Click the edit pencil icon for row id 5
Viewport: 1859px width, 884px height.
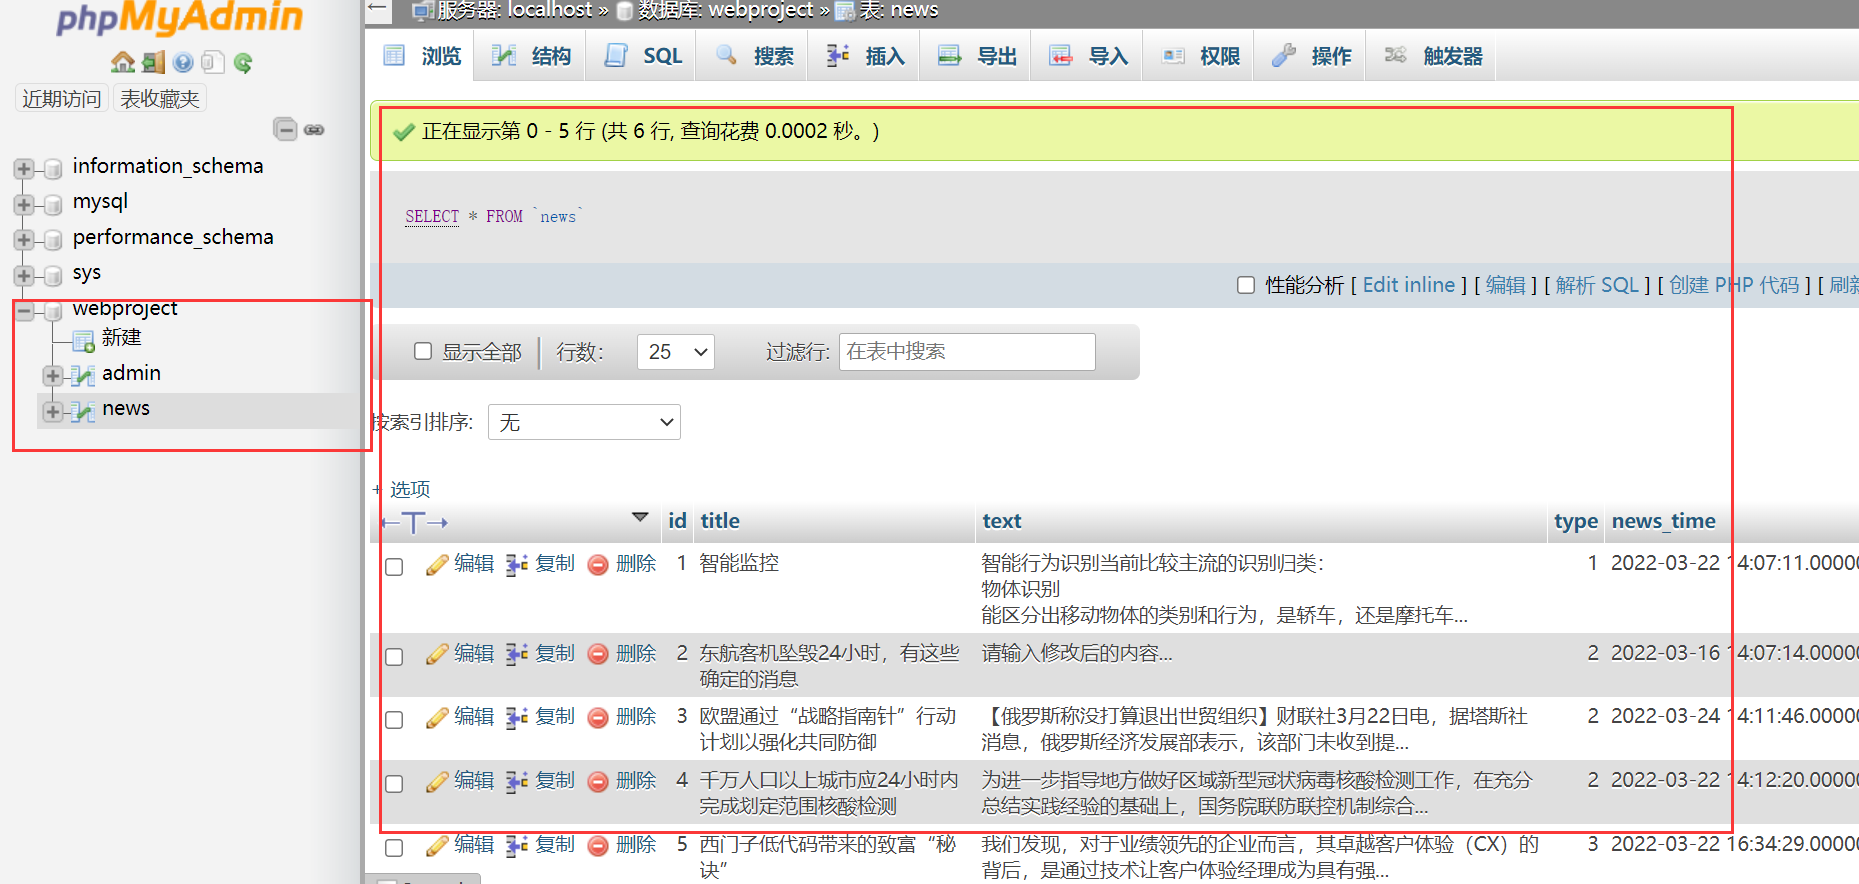437,846
